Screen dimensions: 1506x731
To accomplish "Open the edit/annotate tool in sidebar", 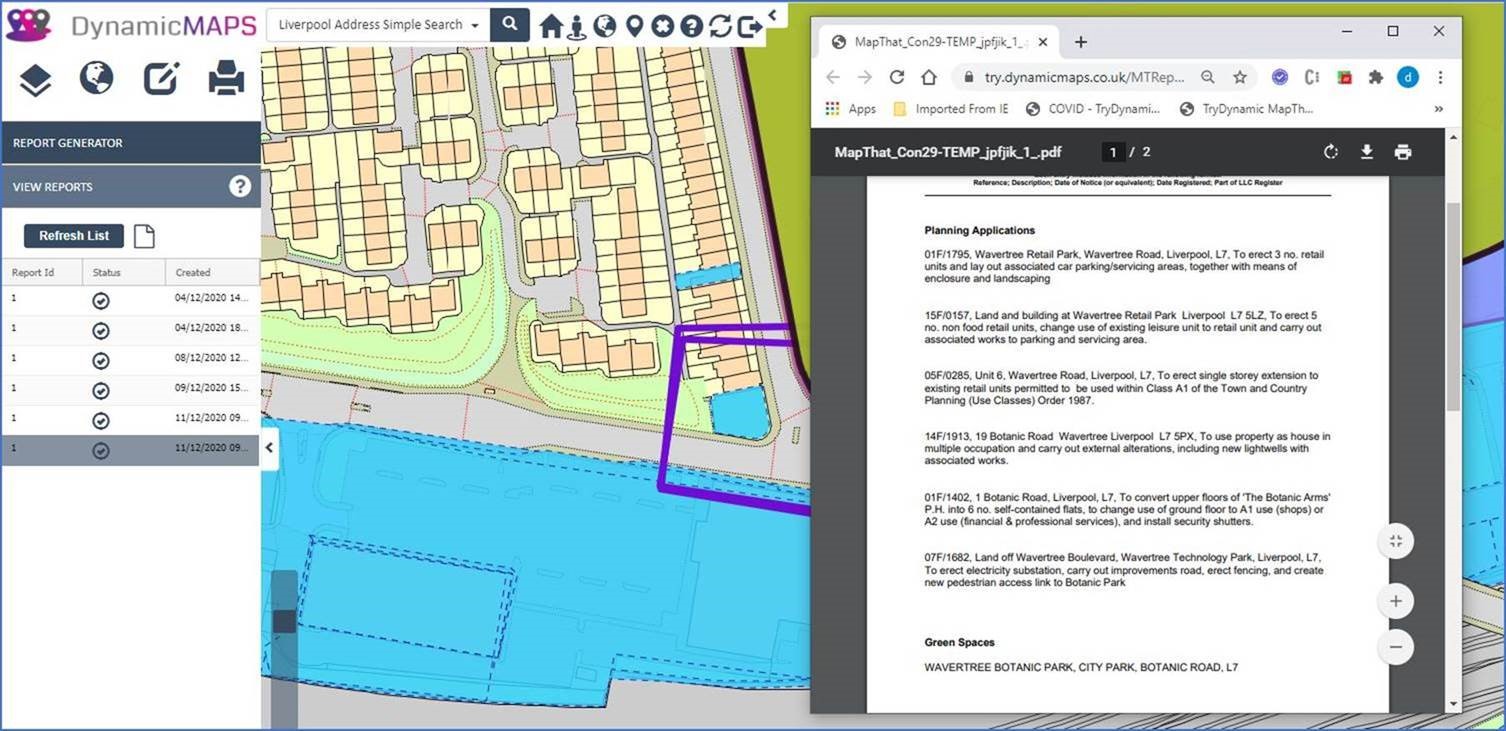I will click(x=161, y=78).
